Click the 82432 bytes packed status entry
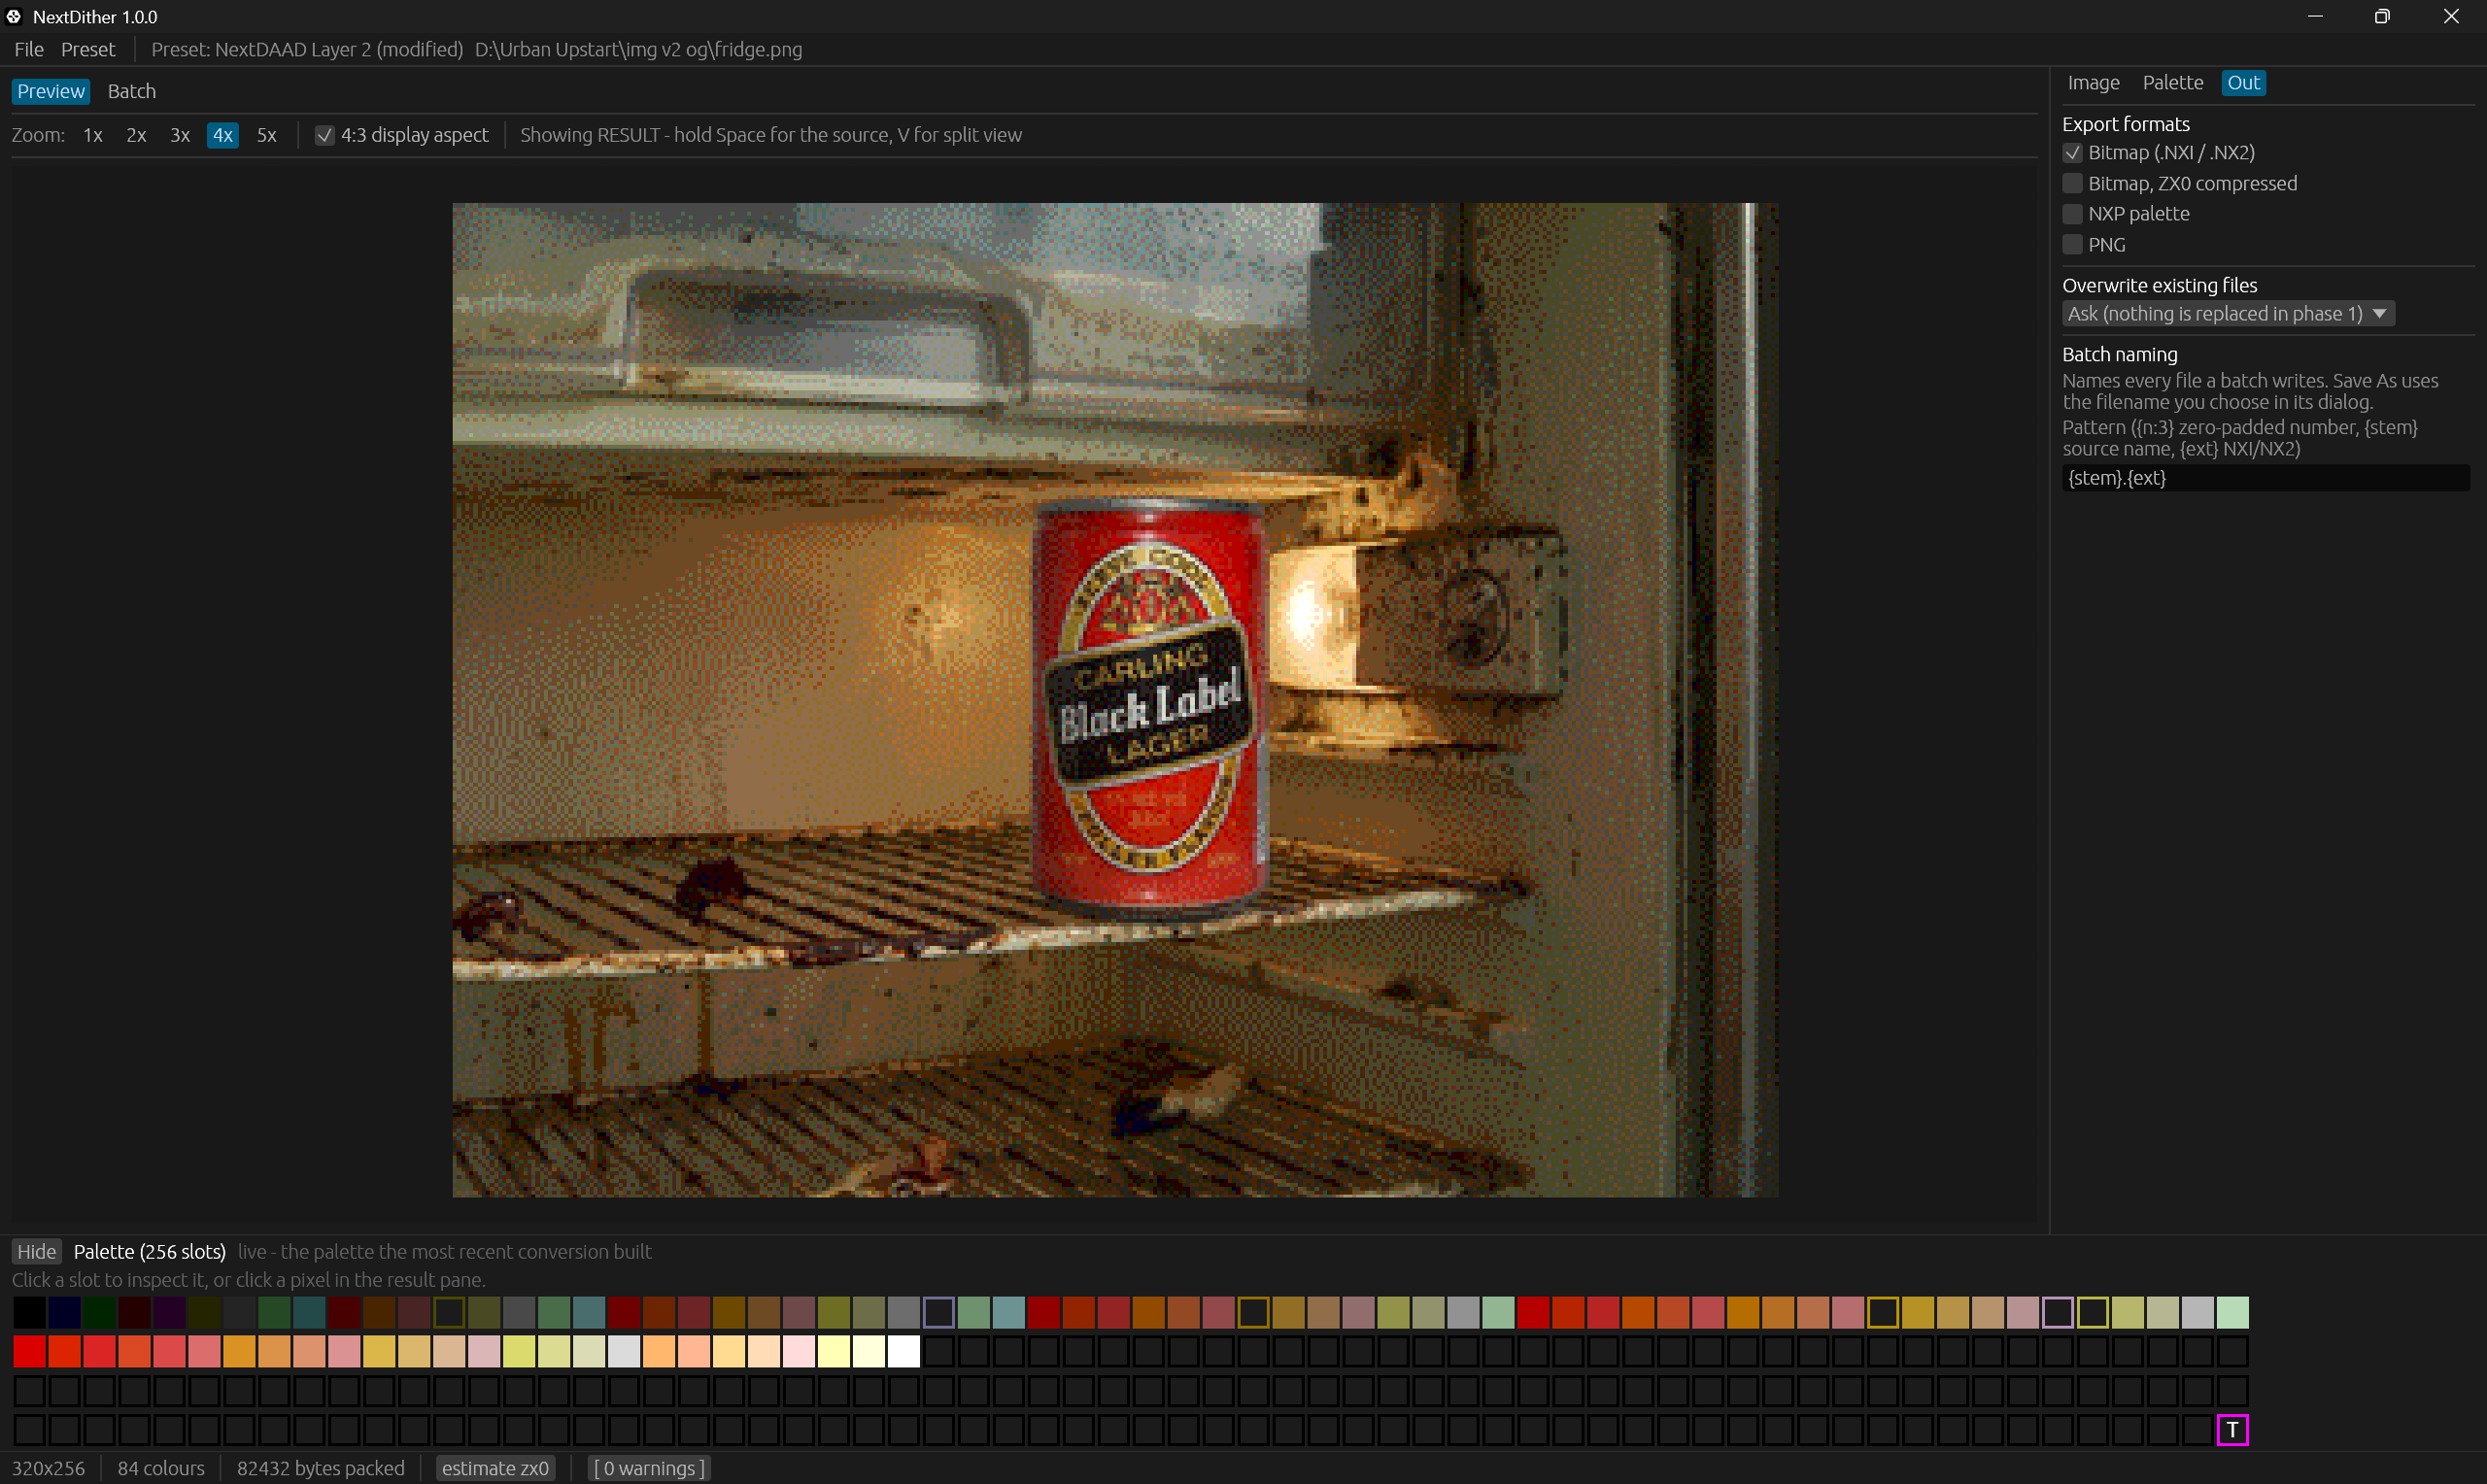The height and width of the screenshot is (1484, 2487). 321,1468
